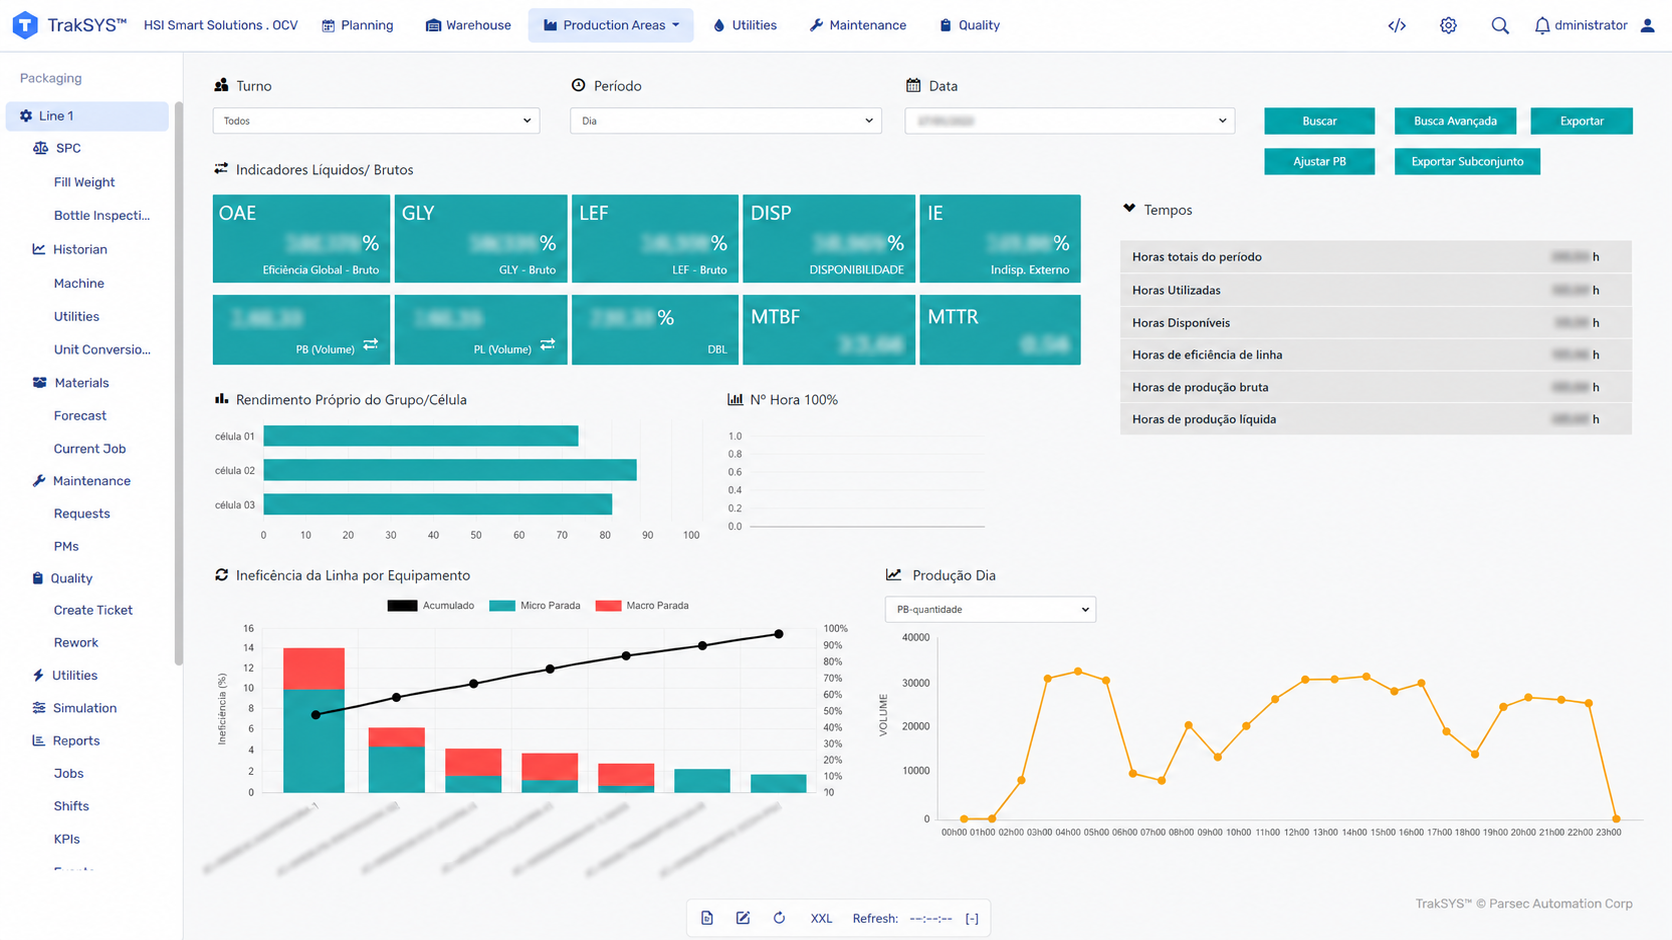Click the refresh icon in the bottom toolbar

click(779, 918)
